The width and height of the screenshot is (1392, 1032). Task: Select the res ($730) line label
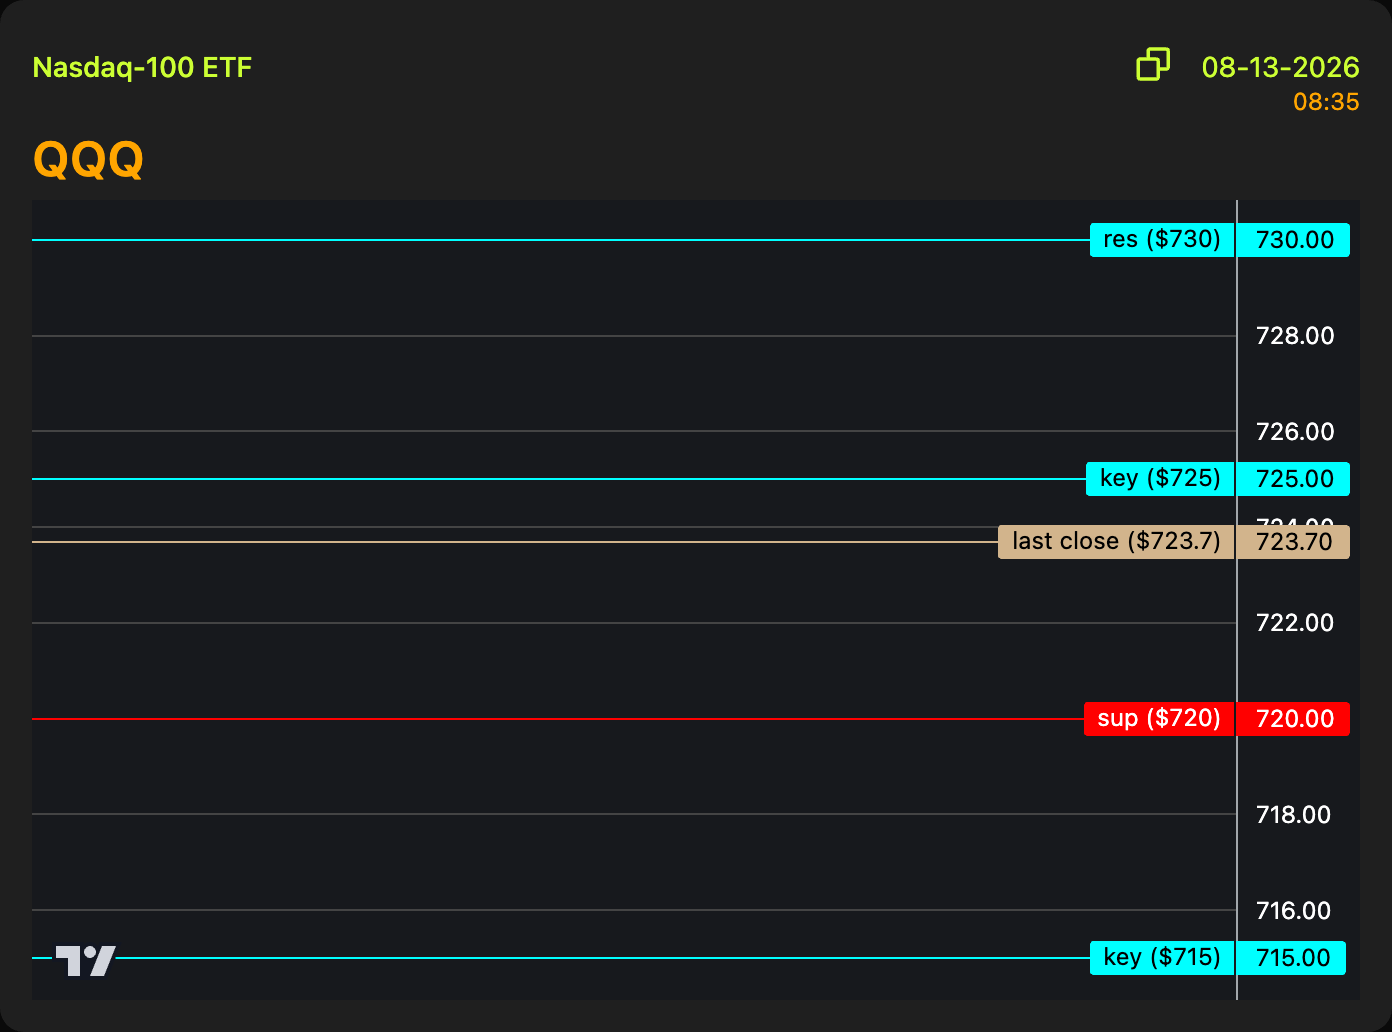(x=1162, y=240)
